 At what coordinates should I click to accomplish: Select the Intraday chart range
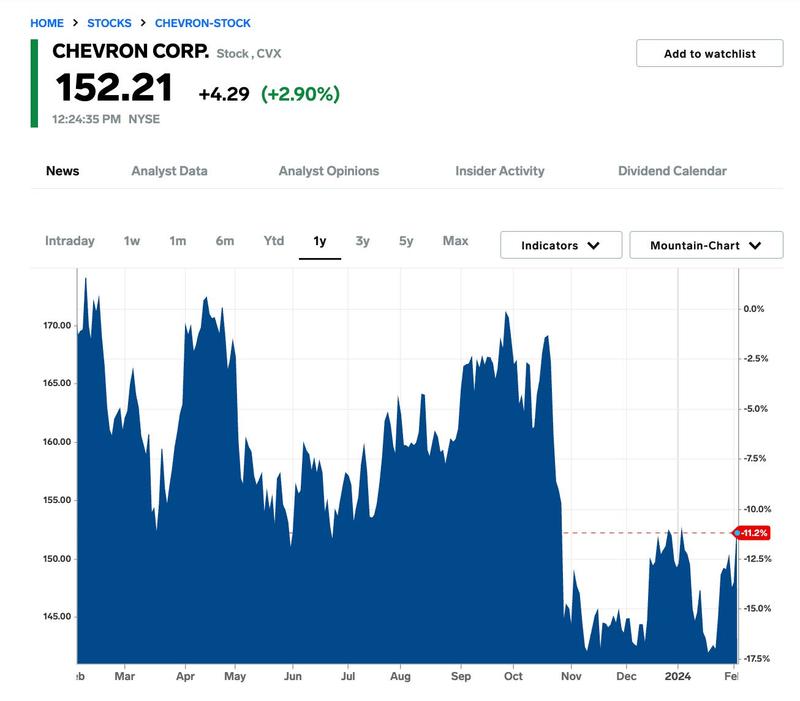(x=69, y=241)
